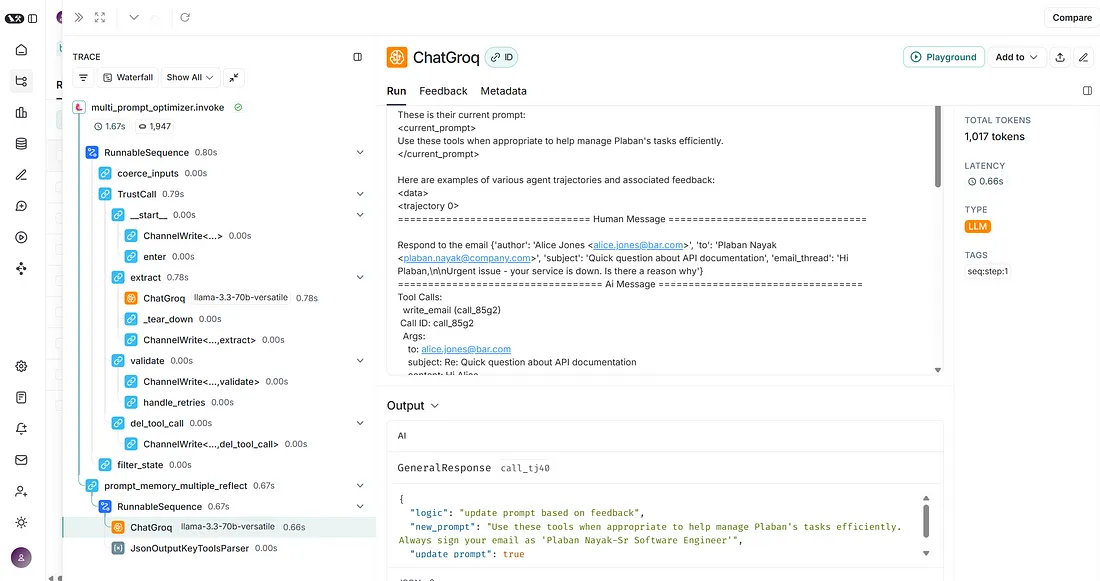Open notifications bell in sidebar

(21, 429)
